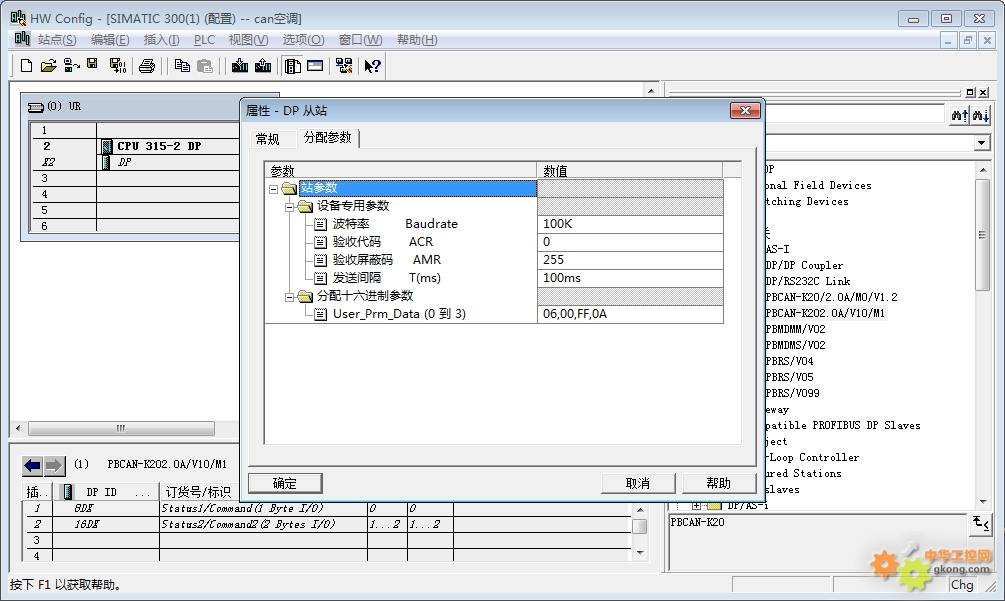Screen dimensions: 1005x601
Task: Select PBCAN-K20/2.0A/M0/V1.2 in the catalog
Action: [x=831, y=297]
